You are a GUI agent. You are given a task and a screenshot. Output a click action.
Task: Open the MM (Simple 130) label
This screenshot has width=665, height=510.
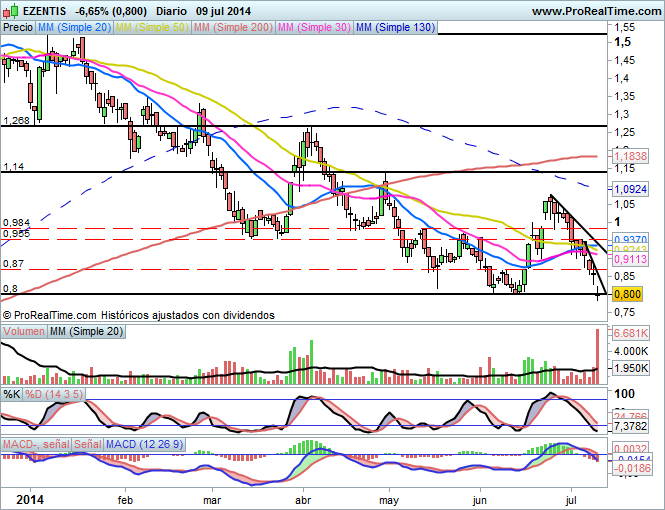click(x=395, y=28)
